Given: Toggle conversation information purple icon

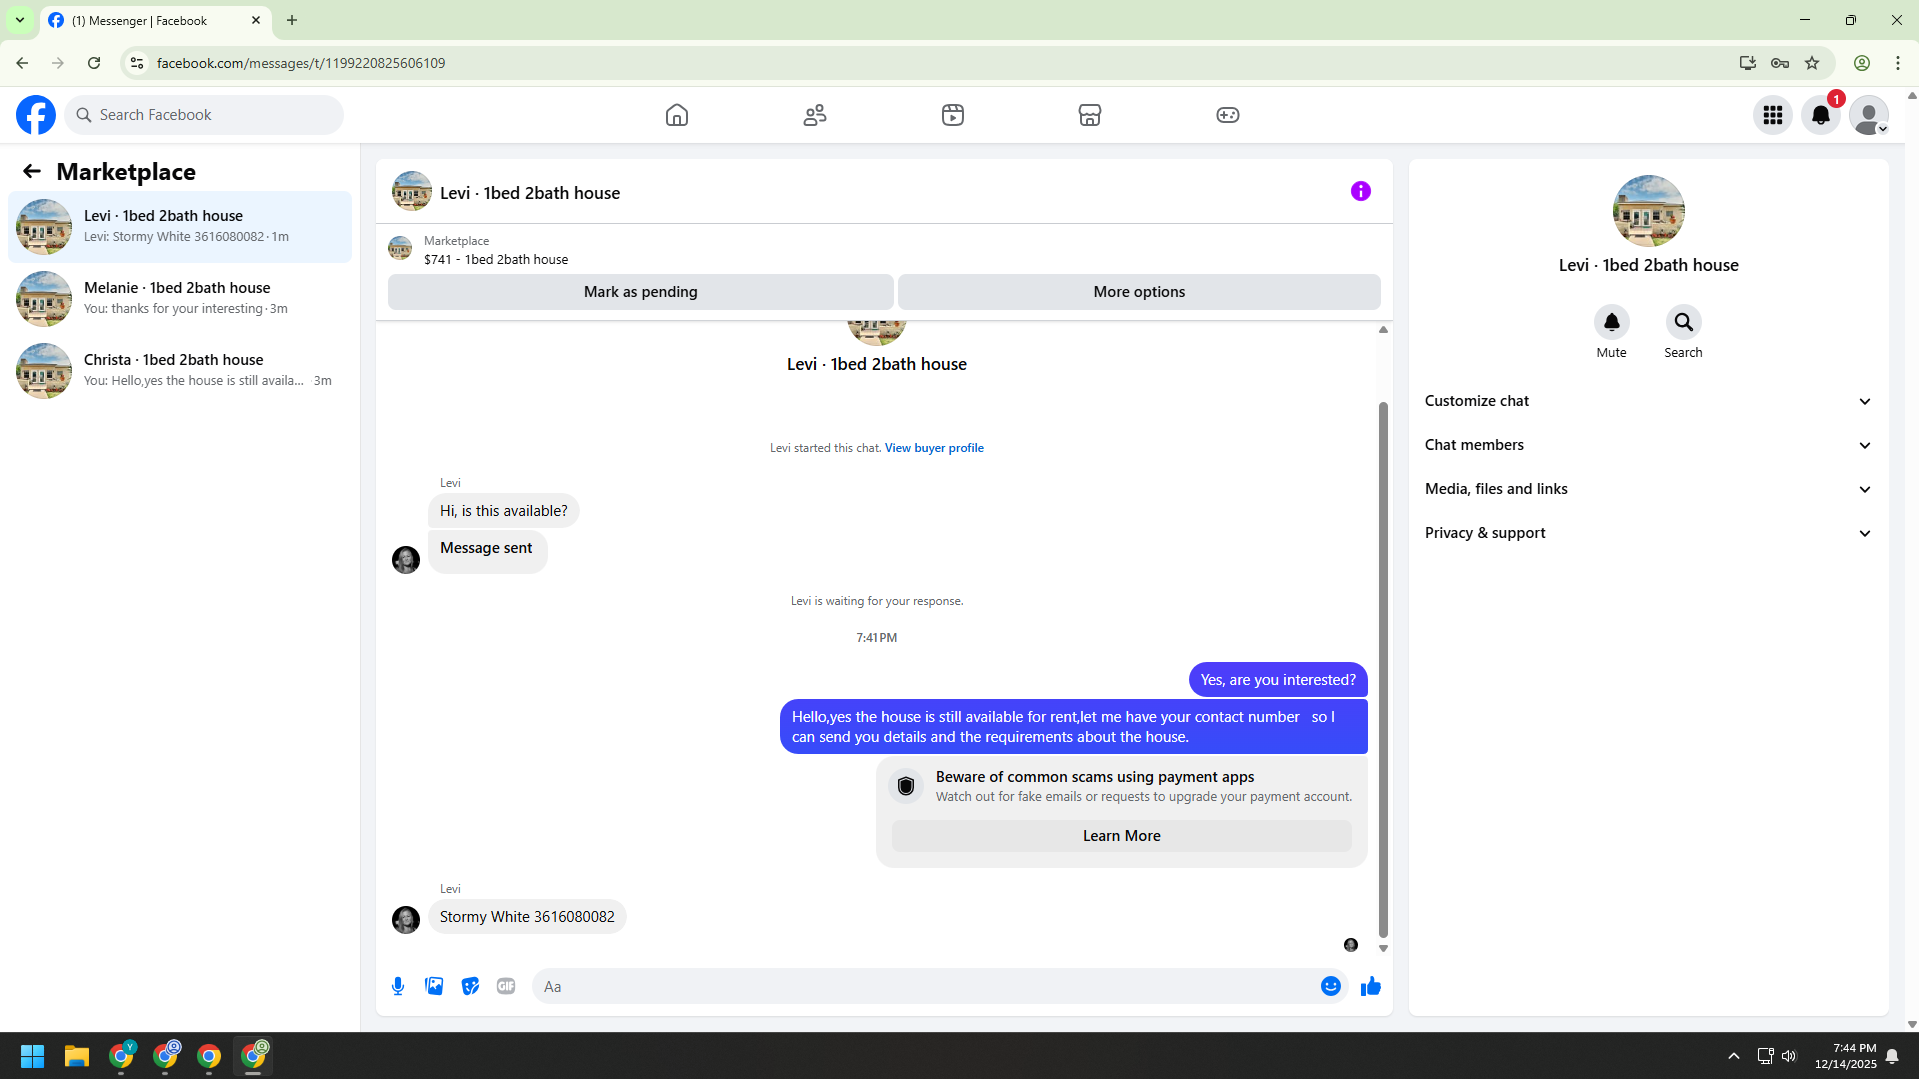Looking at the screenshot, I should [1361, 191].
